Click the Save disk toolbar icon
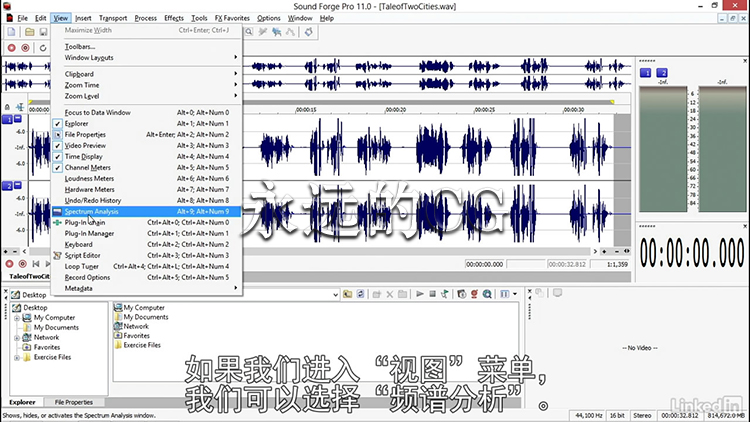Viewport: 750px width, 422px height. pos(43,32)
